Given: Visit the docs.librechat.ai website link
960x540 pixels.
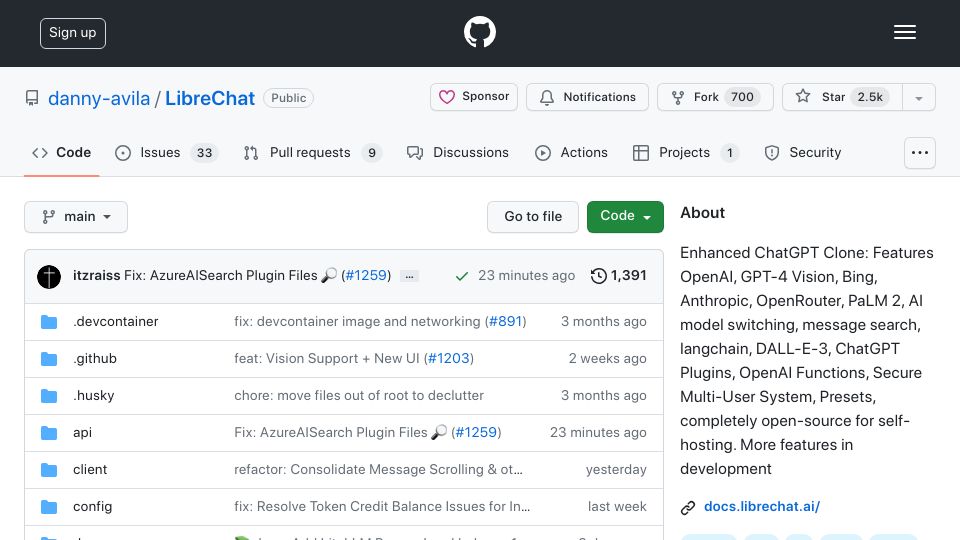Looking at the screenshot, I should [762, 506].
